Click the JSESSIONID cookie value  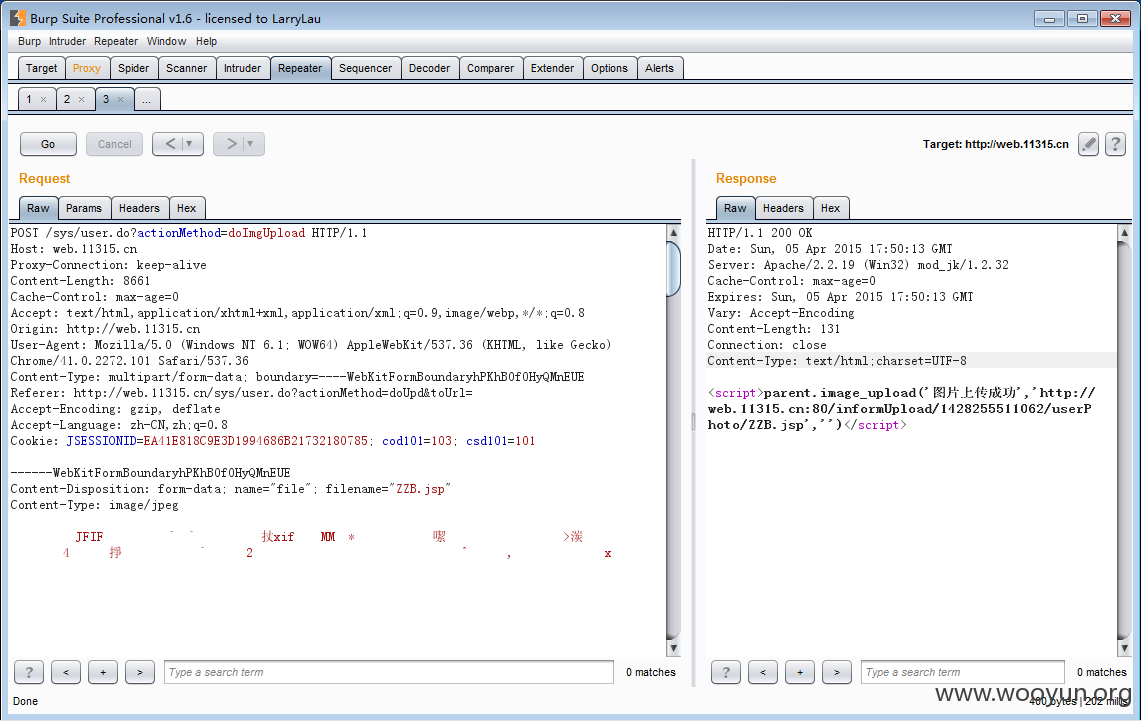(255, 441)
